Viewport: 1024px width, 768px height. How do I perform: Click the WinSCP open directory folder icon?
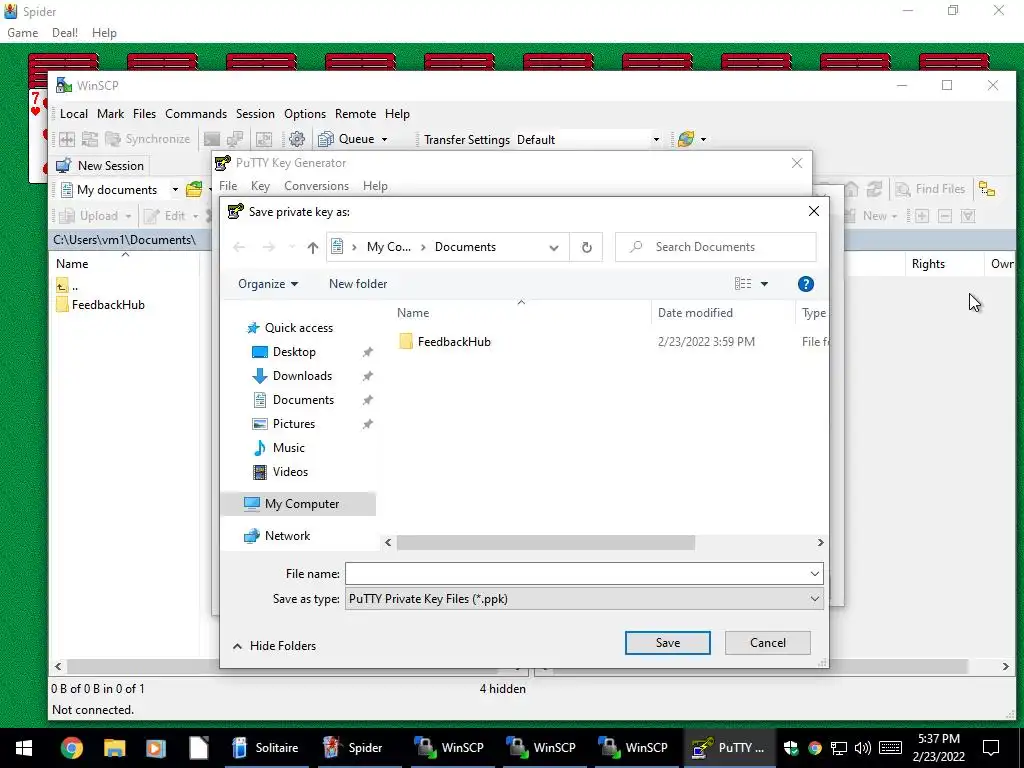tap(194, 190)
